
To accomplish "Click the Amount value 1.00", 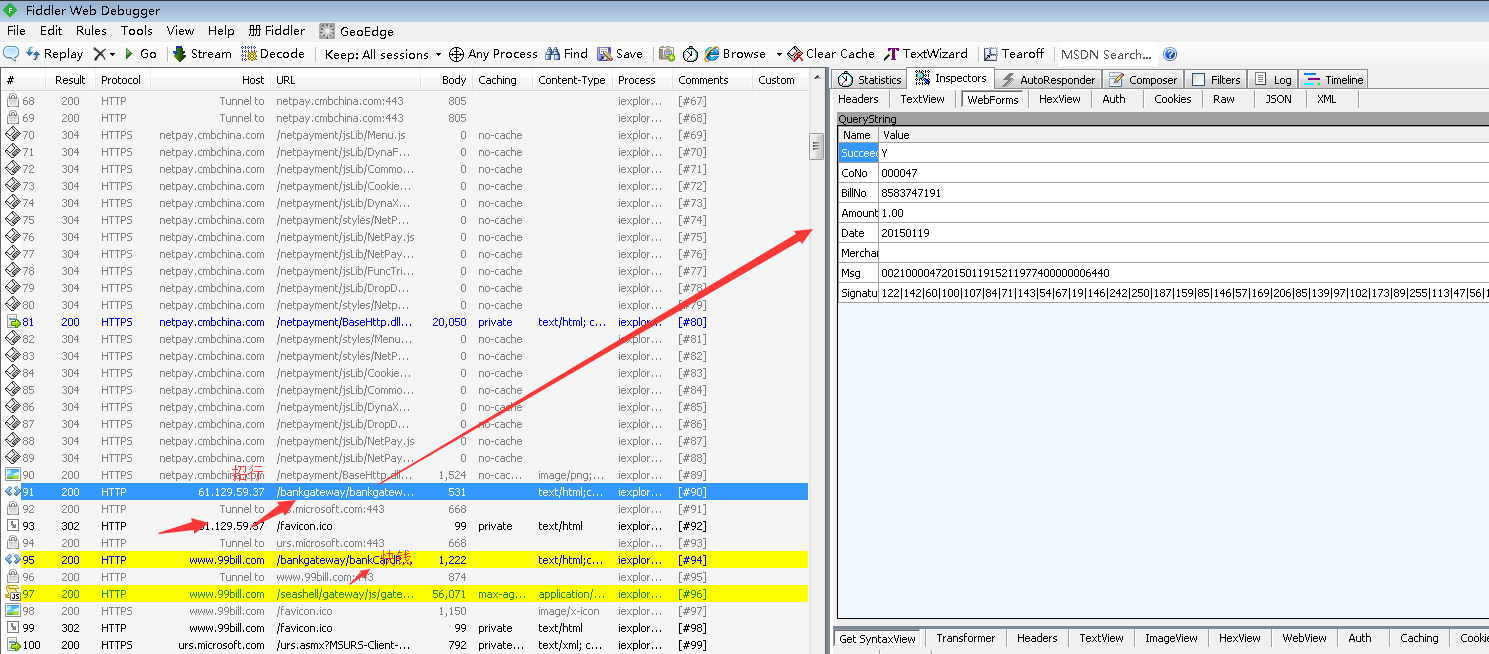I will coord(892,213).
